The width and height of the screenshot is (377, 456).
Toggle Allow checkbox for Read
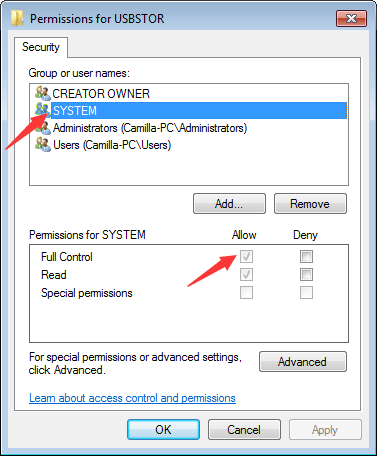(246, 274)
